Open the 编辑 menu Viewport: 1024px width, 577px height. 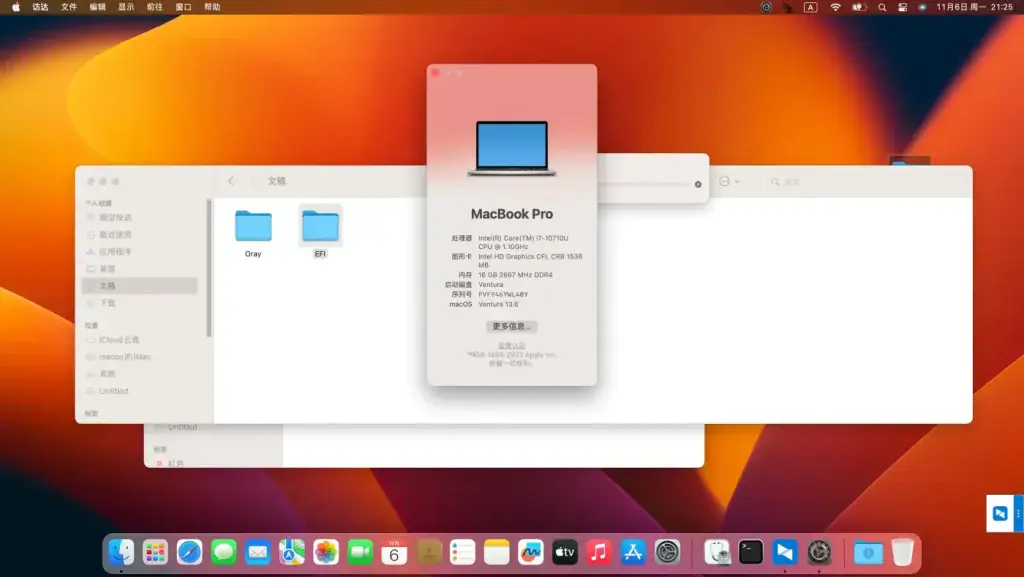tap(97, 7)
